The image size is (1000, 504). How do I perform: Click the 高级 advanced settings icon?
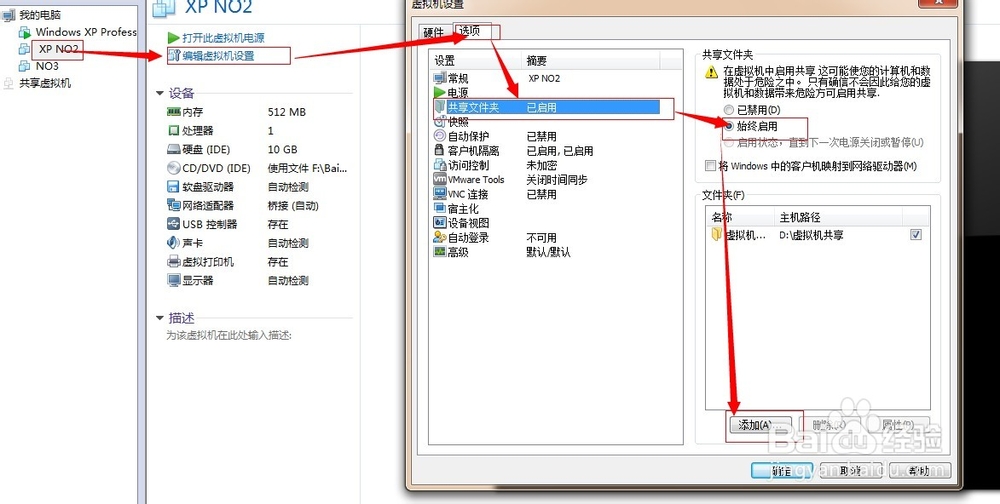(x=439, y=252)
